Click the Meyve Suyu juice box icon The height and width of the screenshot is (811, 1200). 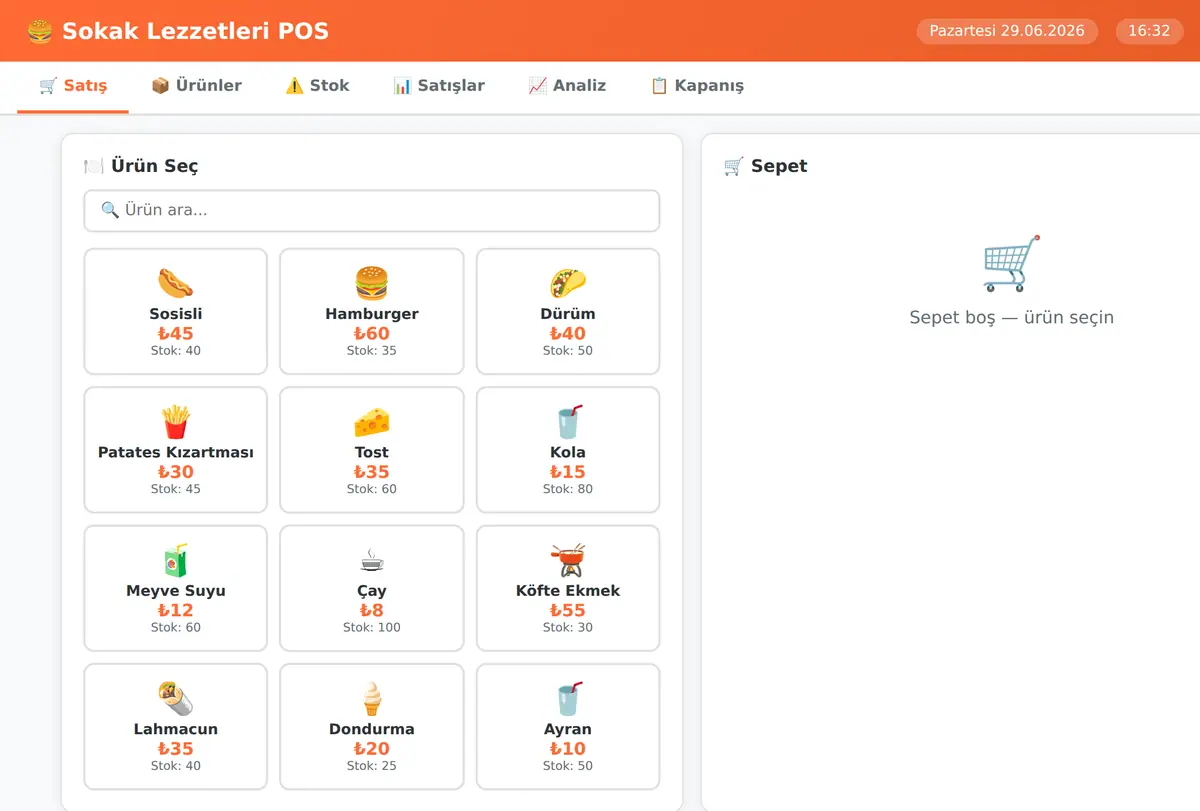[x=175, y=560]
